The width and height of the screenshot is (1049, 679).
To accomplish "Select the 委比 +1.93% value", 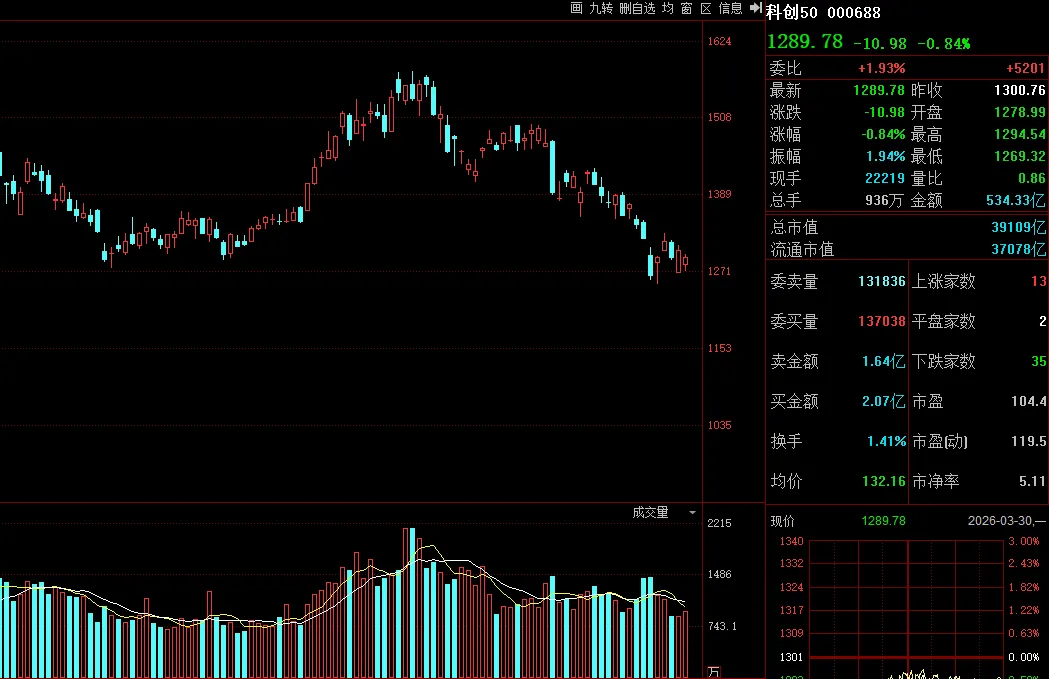I will [881, 68].
